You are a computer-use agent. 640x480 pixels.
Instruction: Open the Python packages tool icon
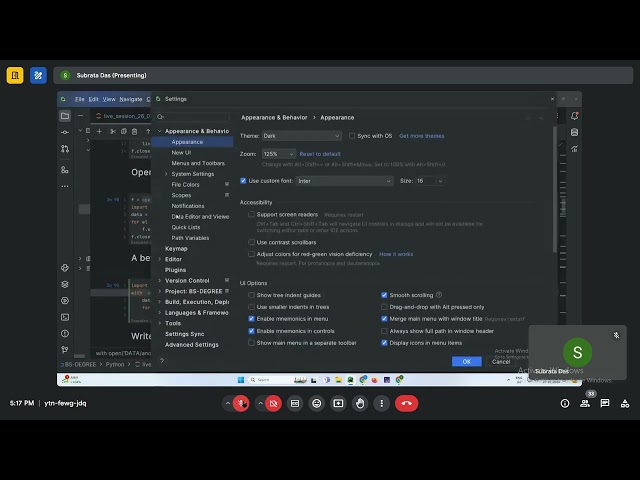point(65,284)
